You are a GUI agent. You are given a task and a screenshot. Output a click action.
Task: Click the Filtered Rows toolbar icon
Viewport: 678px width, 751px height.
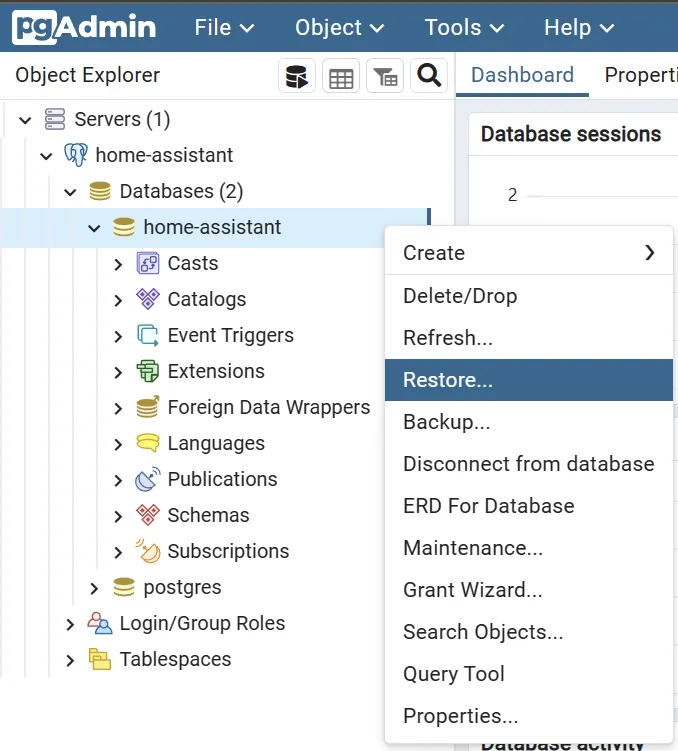point(385,76)
